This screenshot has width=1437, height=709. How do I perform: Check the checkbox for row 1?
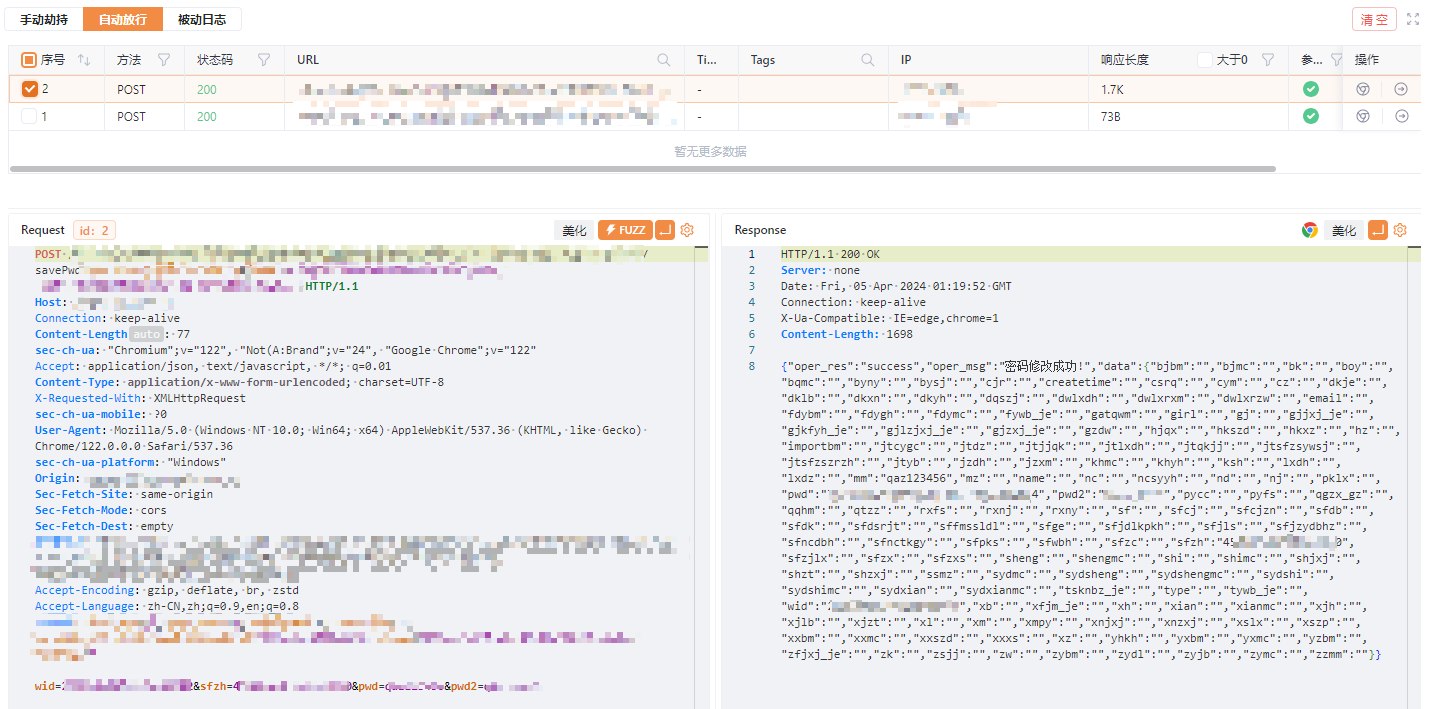29,116
